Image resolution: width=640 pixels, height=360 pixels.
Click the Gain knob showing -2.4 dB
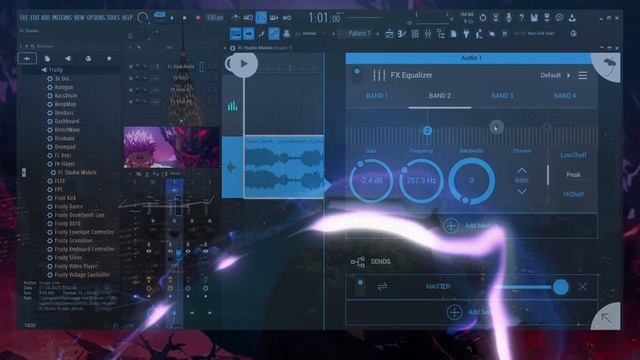(371, 180)
